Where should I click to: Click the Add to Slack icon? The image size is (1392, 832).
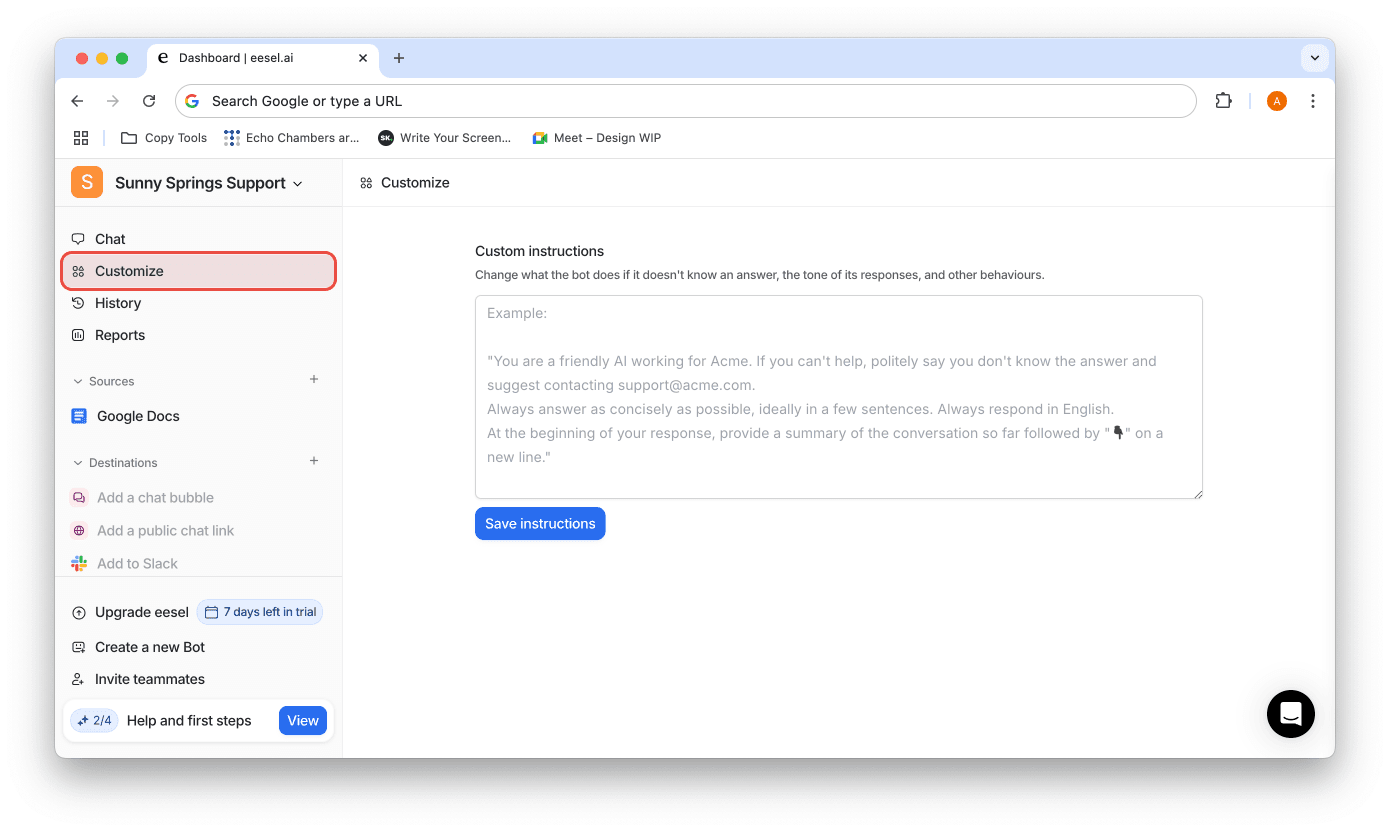(79, 564)
